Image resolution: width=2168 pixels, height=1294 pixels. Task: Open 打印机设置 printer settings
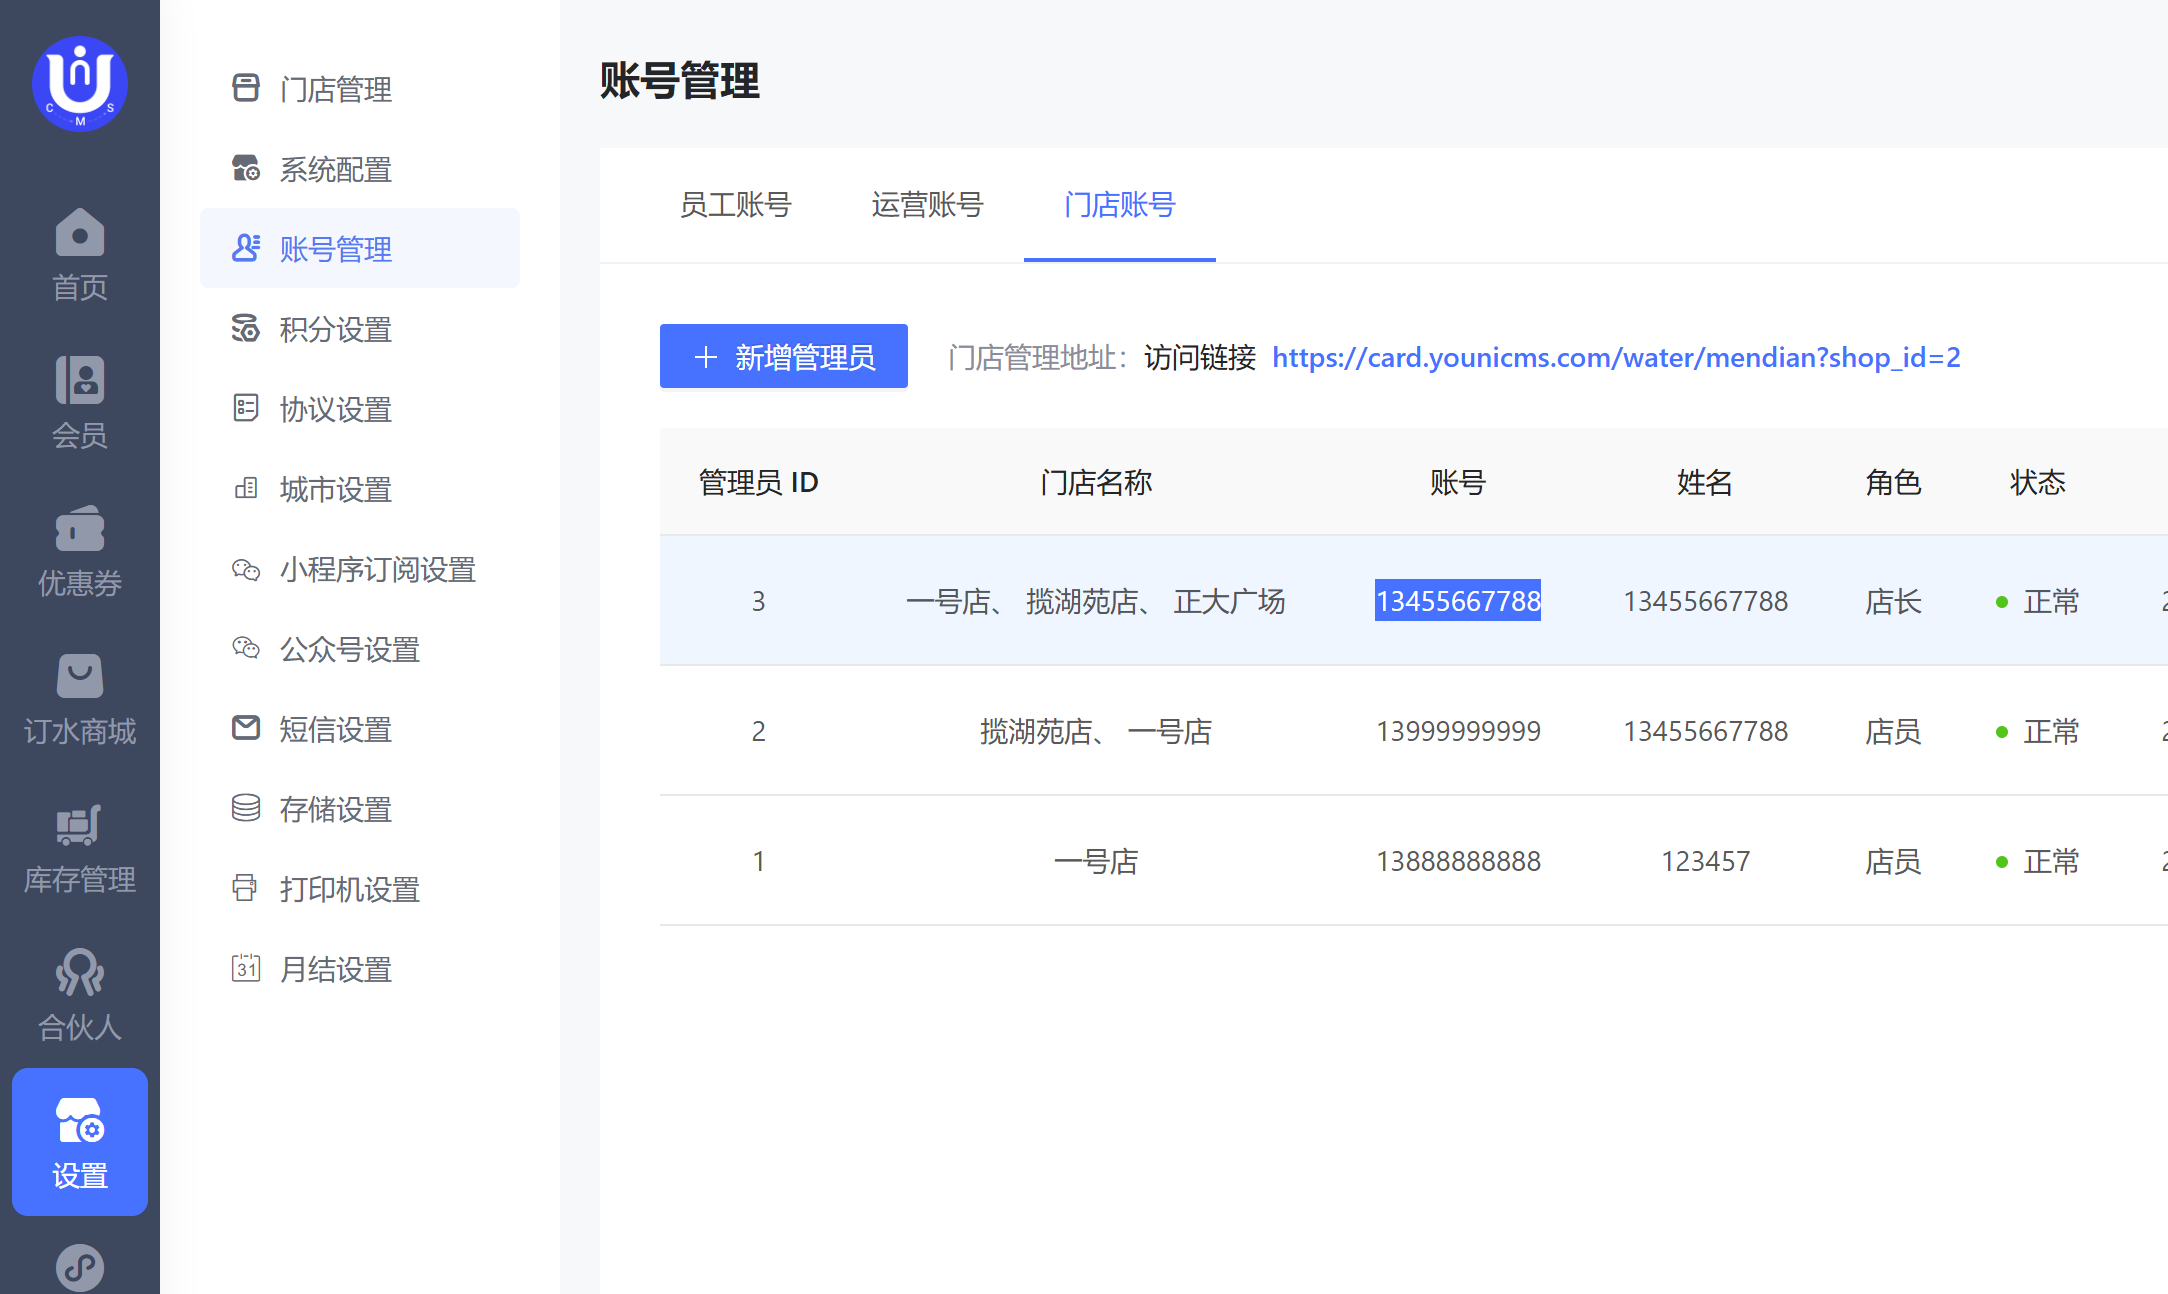pos(349,889)
